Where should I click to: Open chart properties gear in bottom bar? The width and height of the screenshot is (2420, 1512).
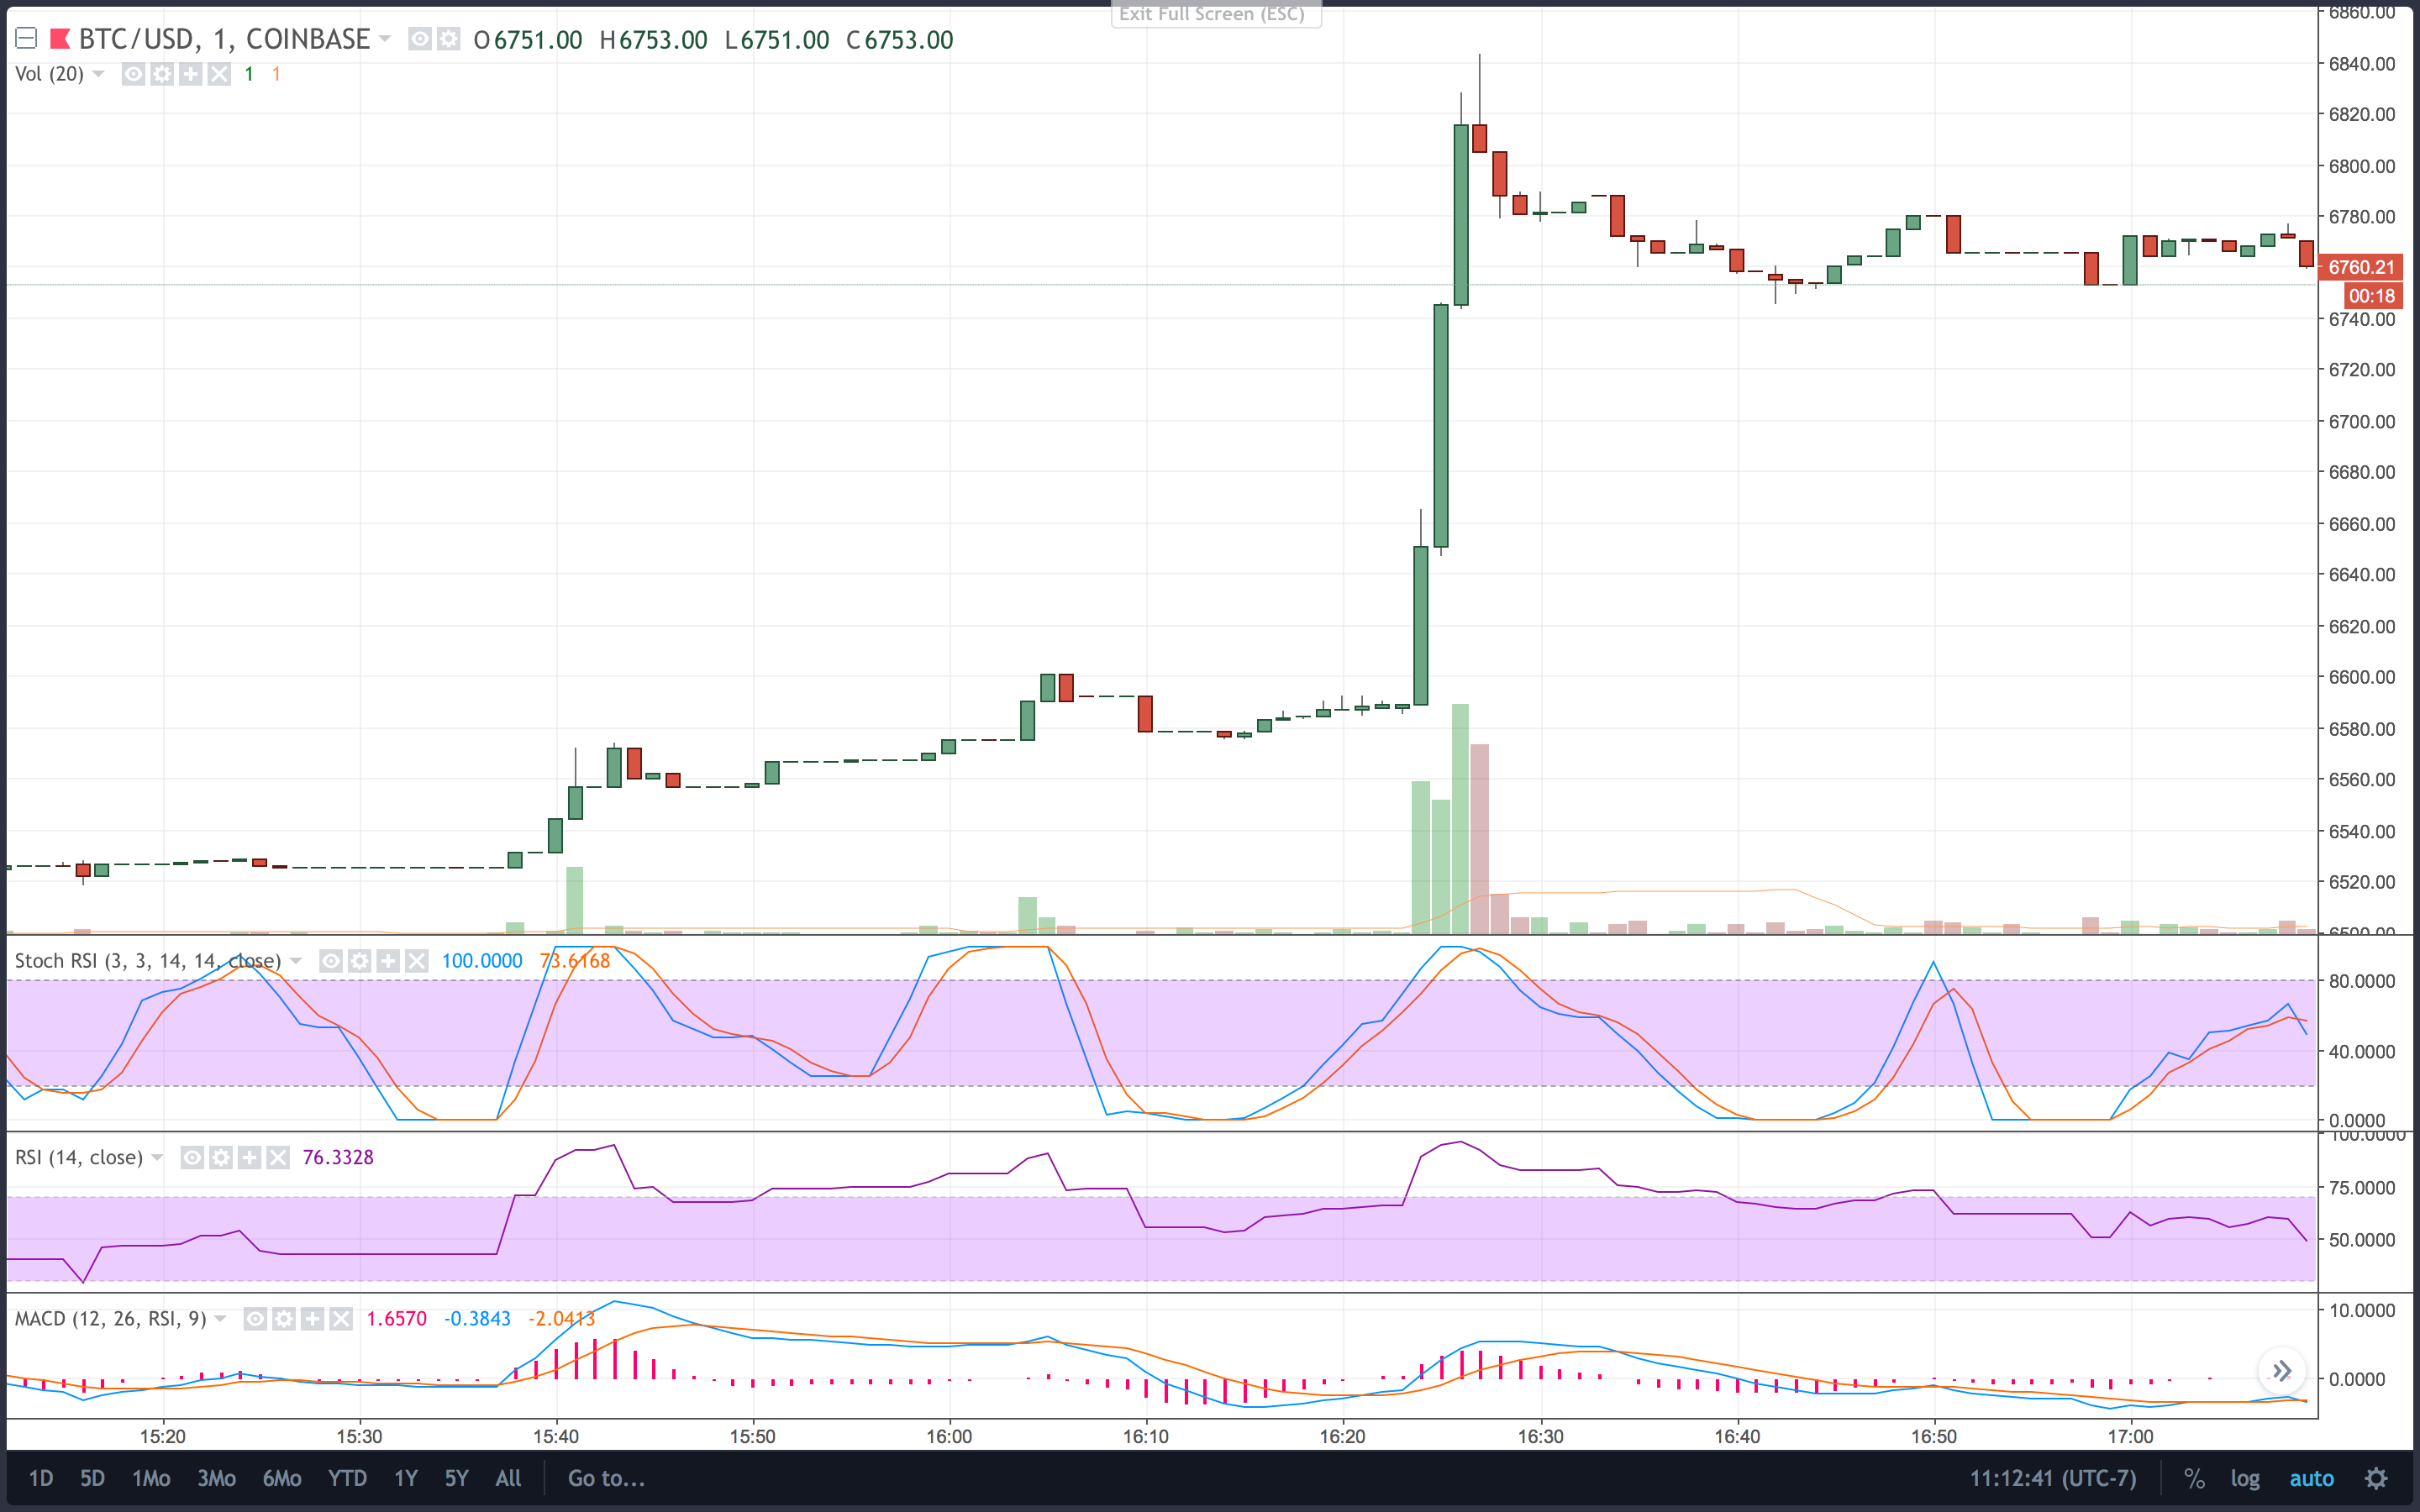coord(2376,1478)
